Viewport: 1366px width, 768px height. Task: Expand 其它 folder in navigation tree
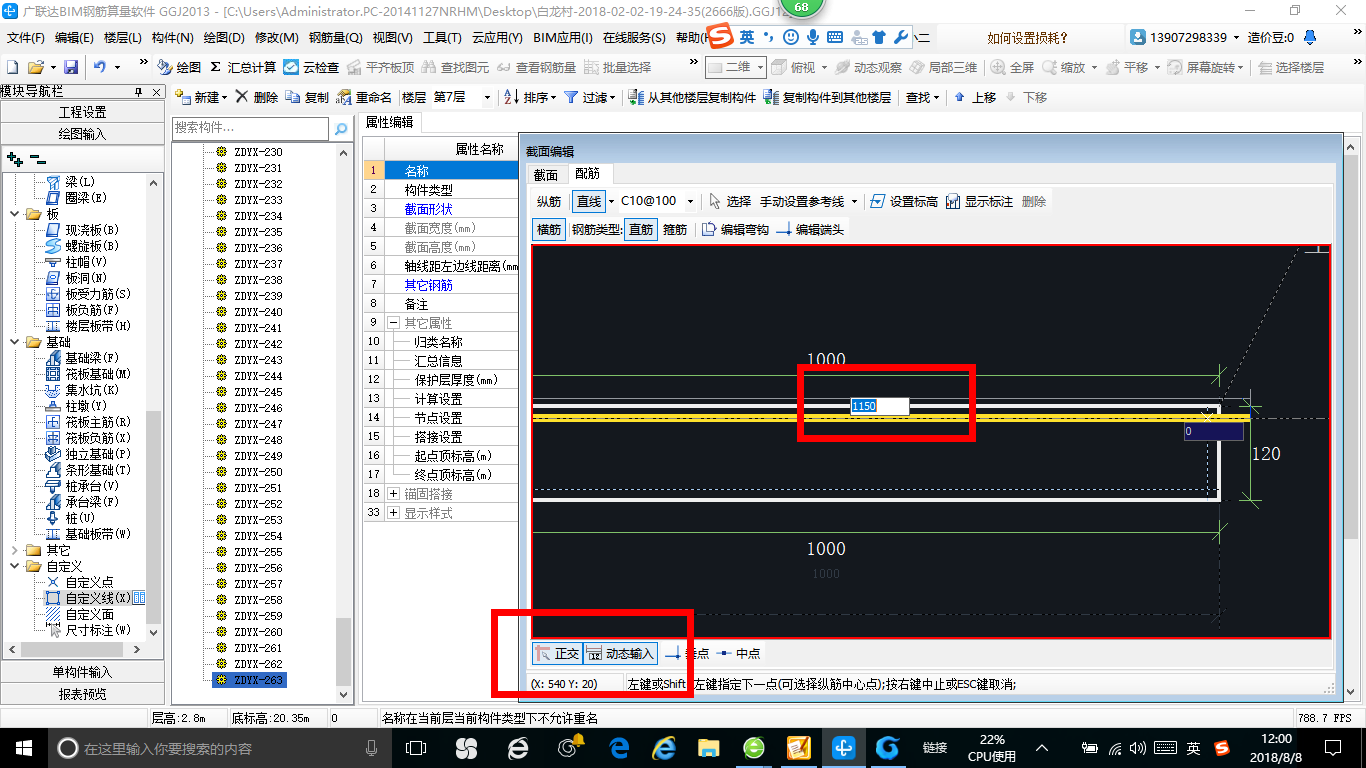14,550
